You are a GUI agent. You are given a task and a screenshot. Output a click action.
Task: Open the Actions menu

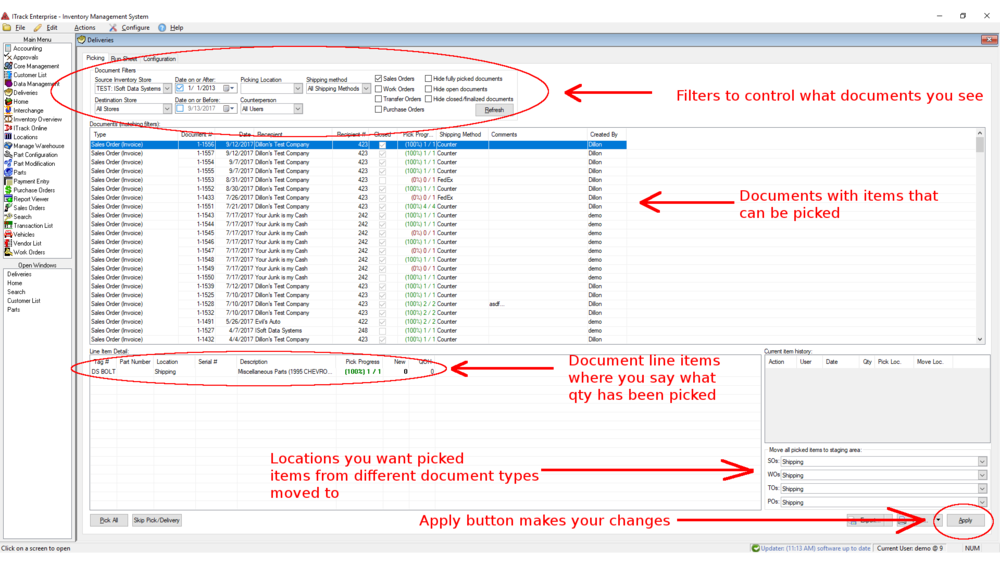pos(85,28)
